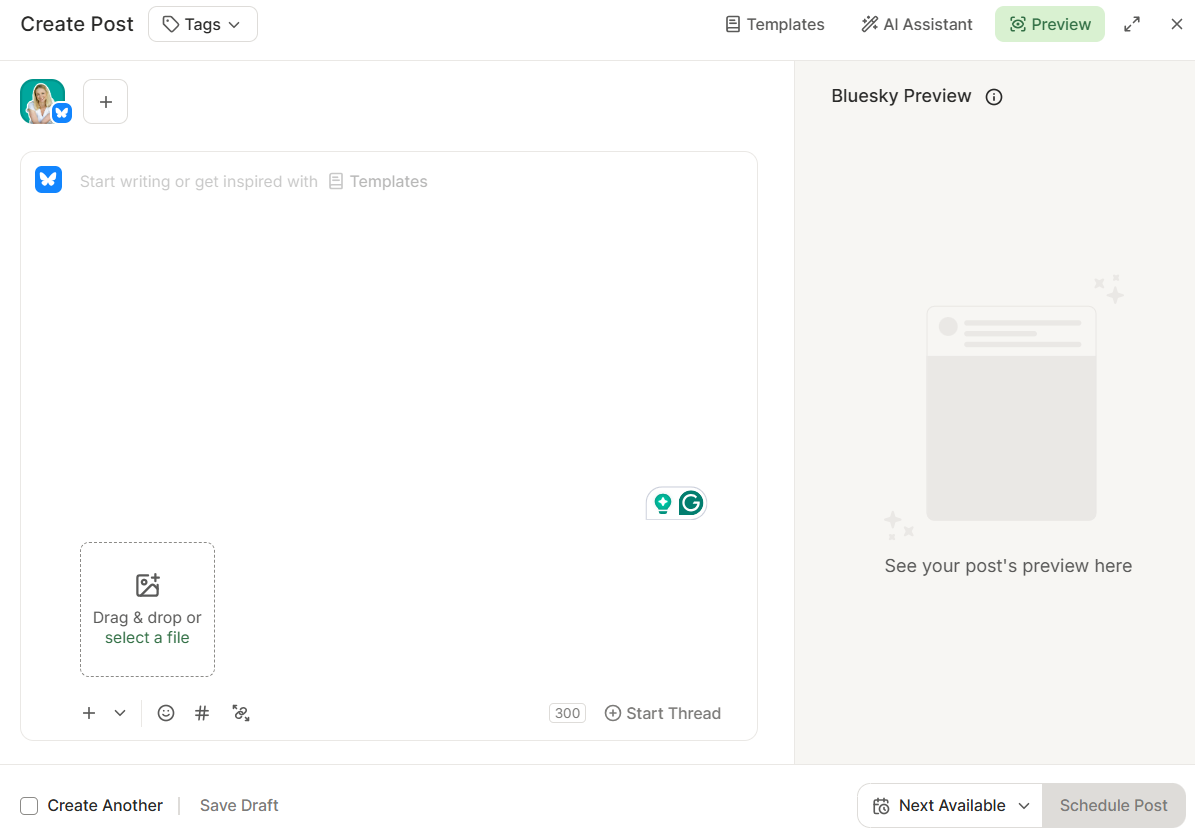The image size is (1195, 836).
Task: Toggle the Preview panel button
Action: 1049,24
